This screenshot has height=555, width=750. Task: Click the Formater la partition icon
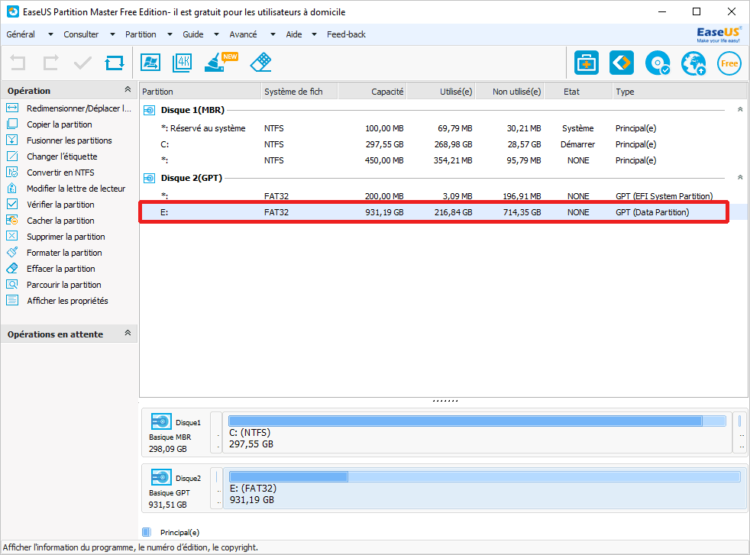tap(12, 253)
